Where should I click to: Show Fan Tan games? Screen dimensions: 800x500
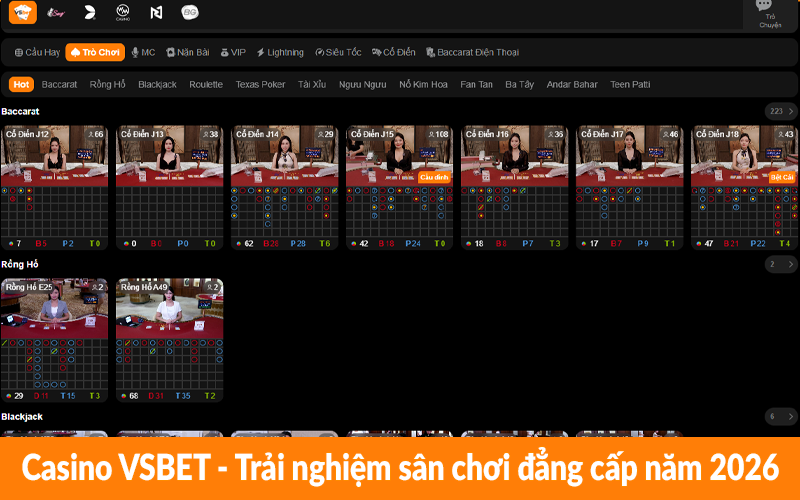coord(477,84)
